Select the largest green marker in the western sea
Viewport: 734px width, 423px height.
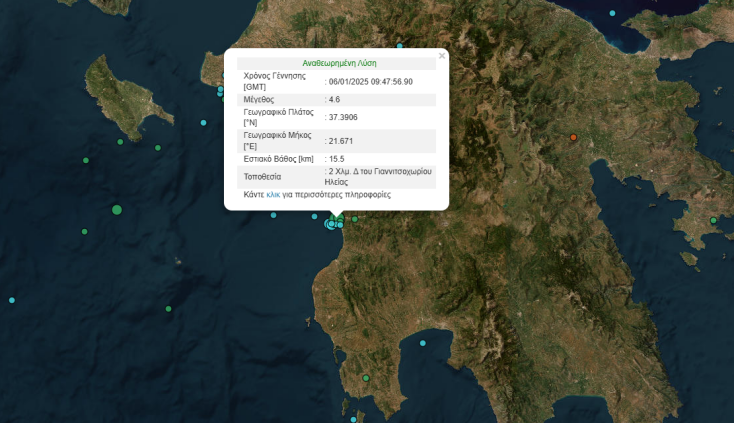pyautogui.click(x=117, y=209)
